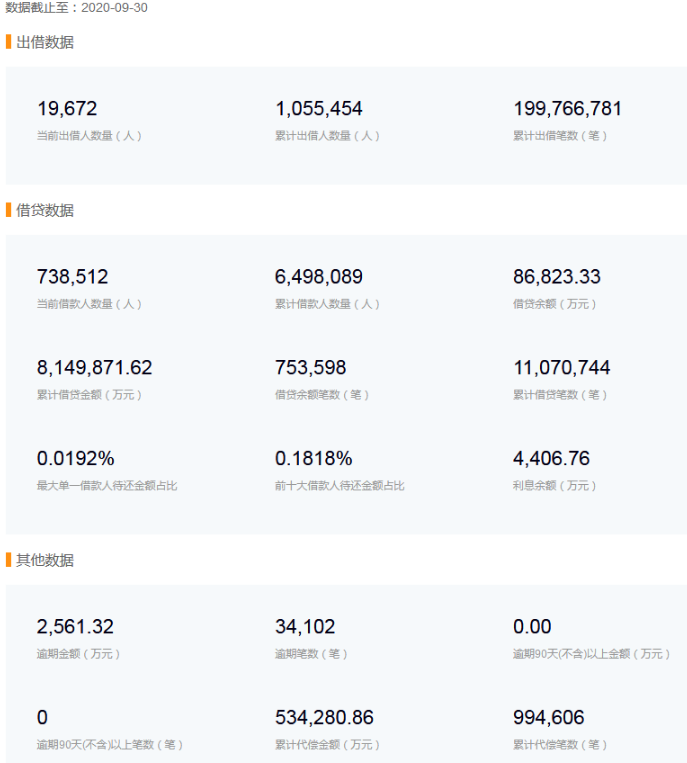
Task: Click the 累计代偿金额 value 534,280.86
Action: (324, 718)
